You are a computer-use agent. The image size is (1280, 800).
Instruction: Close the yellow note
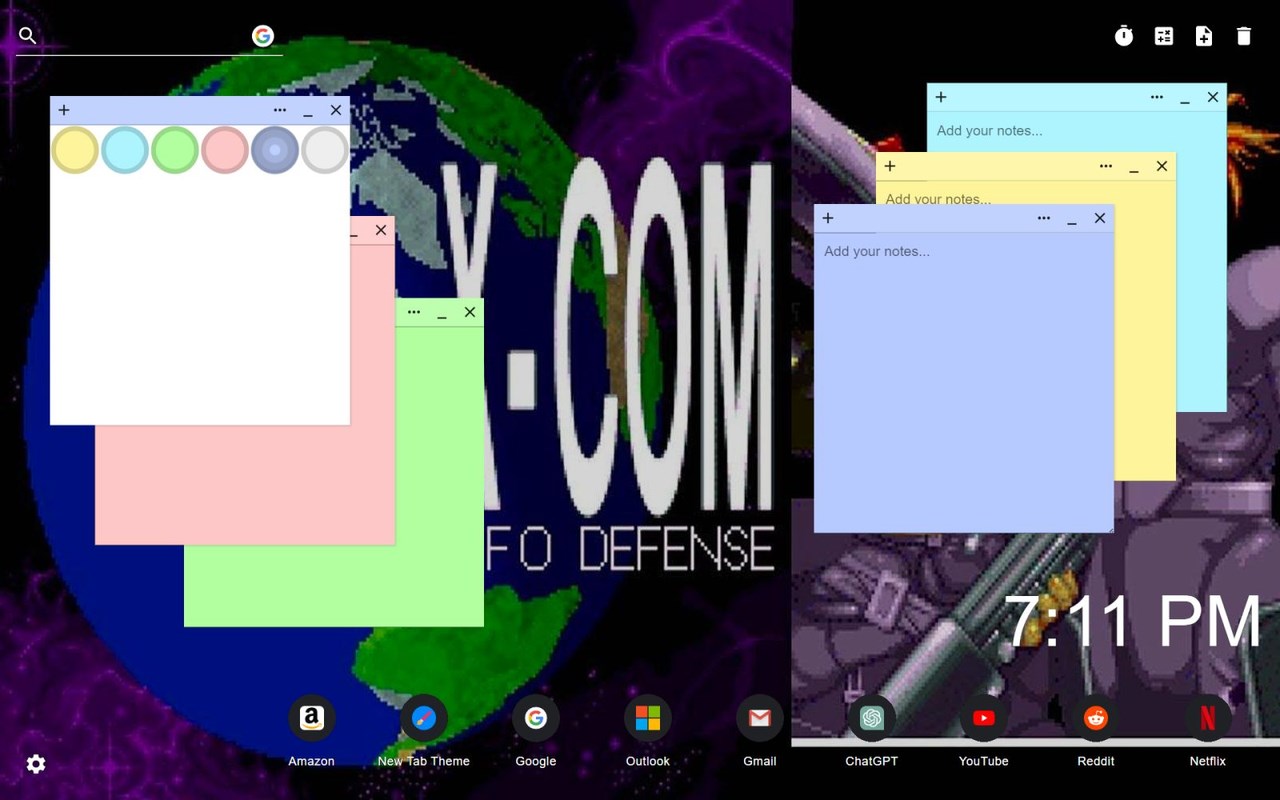(x=1162, y=166)
